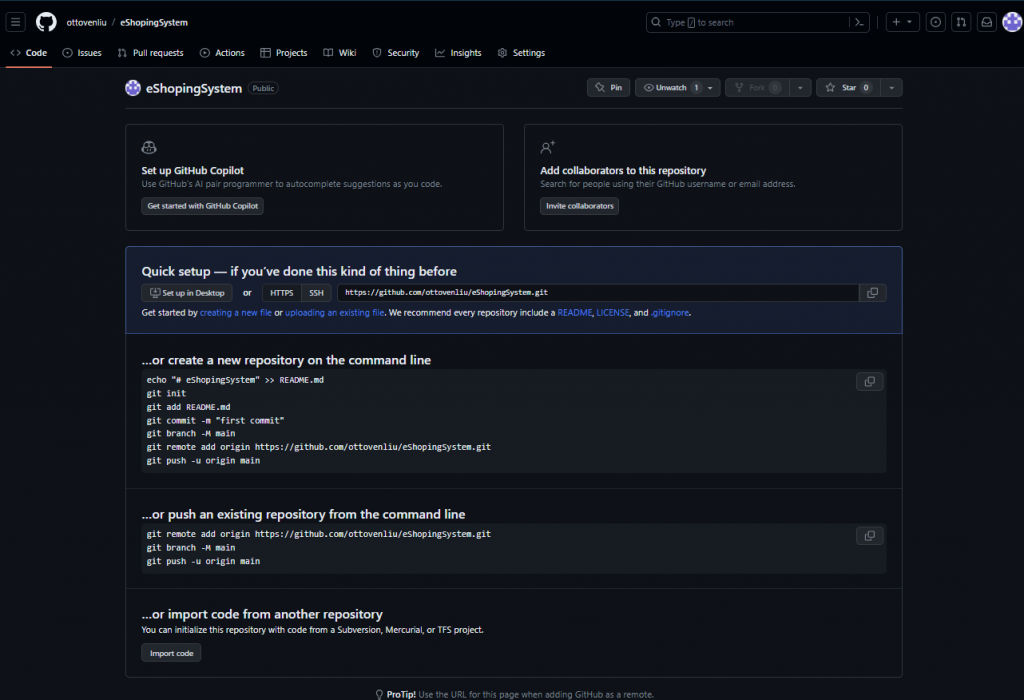Open the notifications inbox icon
This screenshot has height=700, width=1024.
point(986,22)
